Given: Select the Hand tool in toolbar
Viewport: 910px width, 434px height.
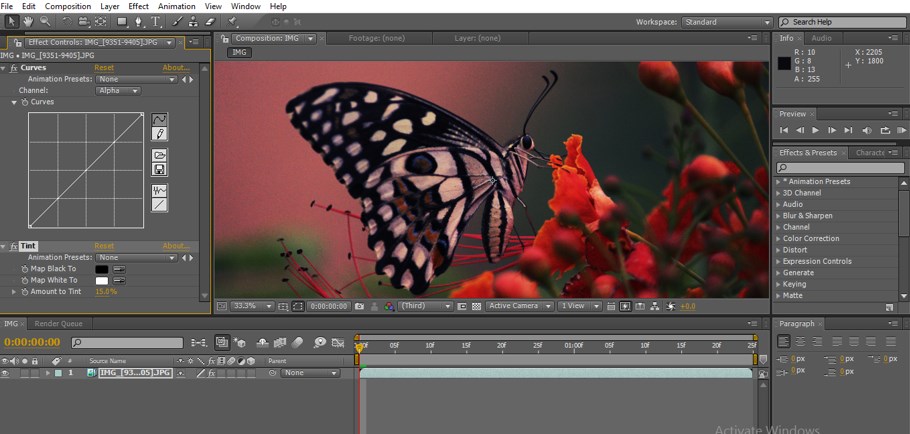Looking at the screenshot, I should click(x=28, y=21).
